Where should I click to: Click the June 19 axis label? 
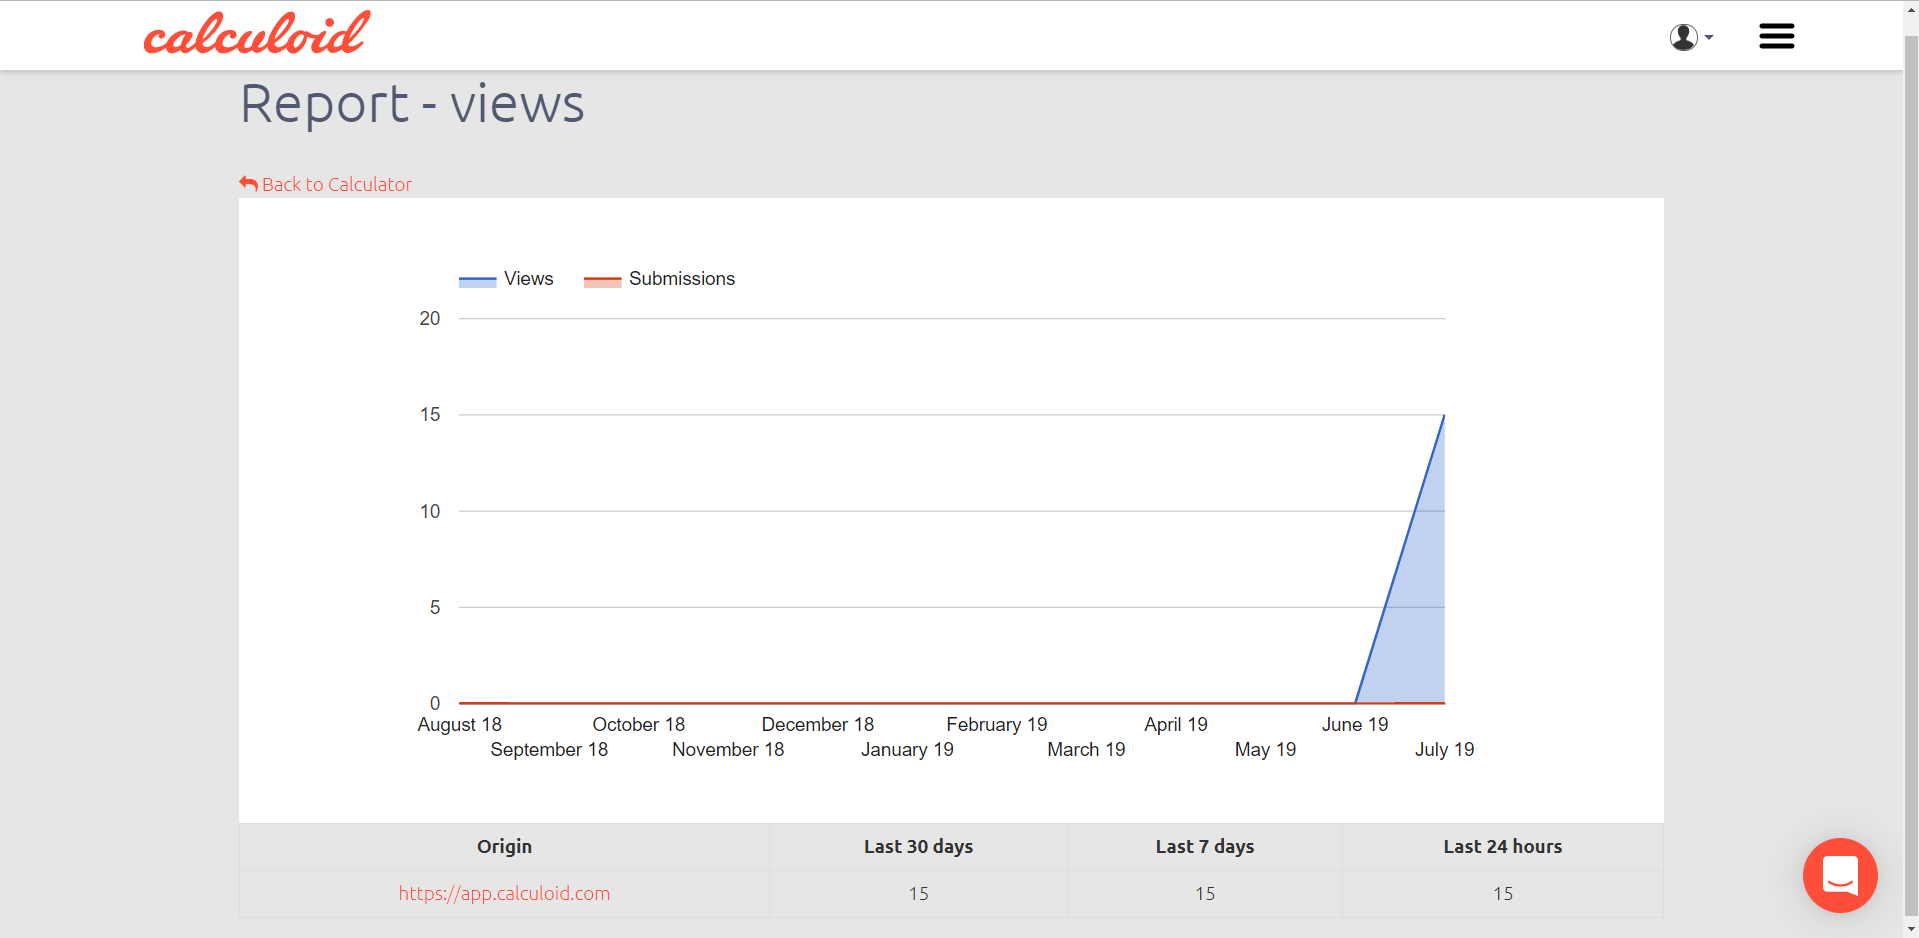(x=1355, y=724)
